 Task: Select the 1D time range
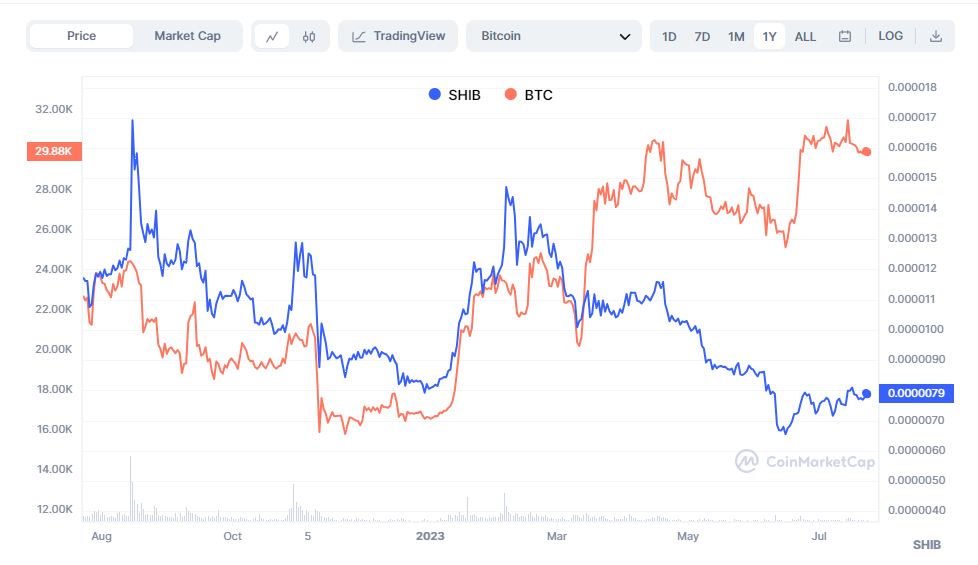click(669, 36)
